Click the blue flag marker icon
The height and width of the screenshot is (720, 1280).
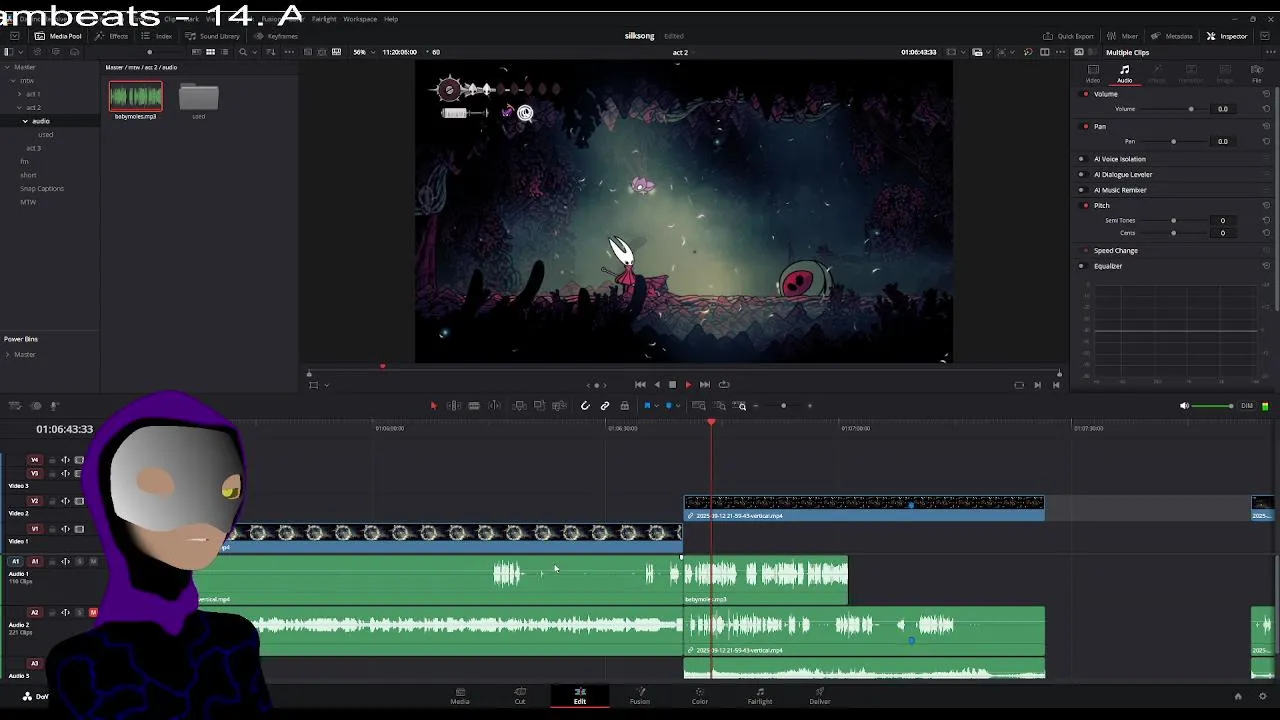[x=647, y=405]
